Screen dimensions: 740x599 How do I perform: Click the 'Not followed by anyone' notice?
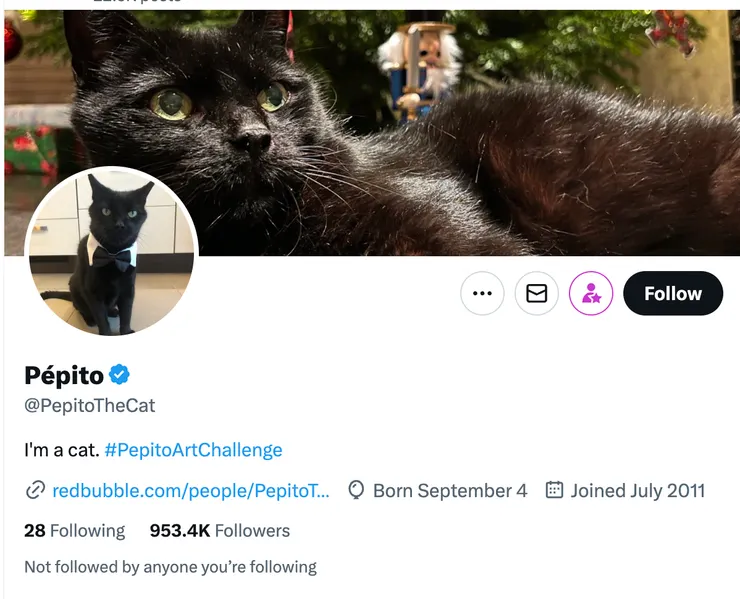pyautogui.click(x=170, y=567)
